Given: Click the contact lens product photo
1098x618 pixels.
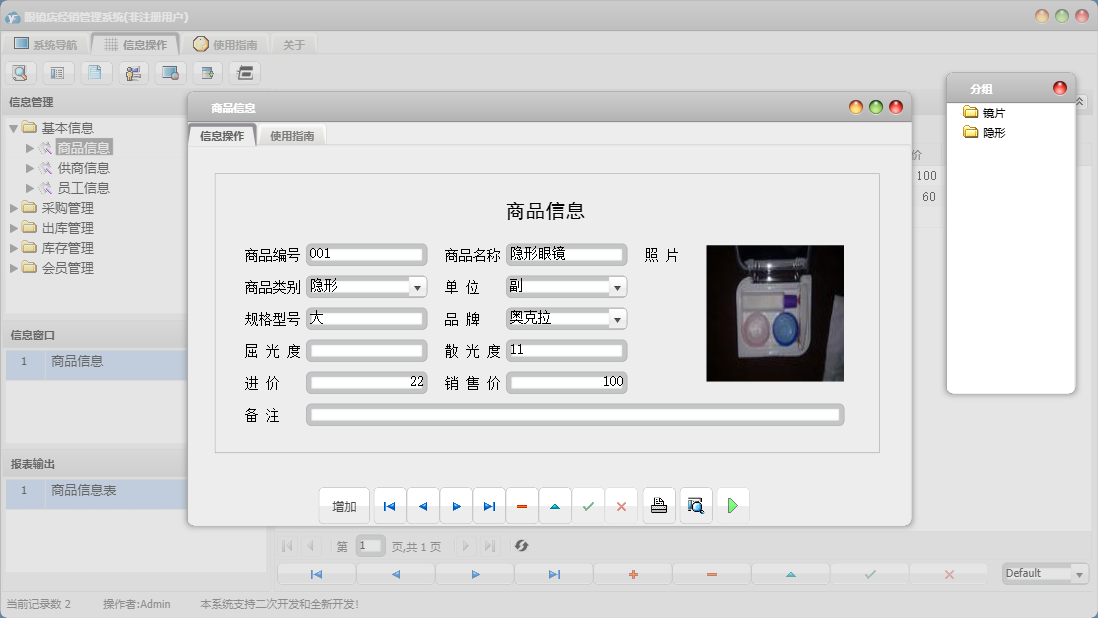Looking at the screenshot, I should [775, 313].
